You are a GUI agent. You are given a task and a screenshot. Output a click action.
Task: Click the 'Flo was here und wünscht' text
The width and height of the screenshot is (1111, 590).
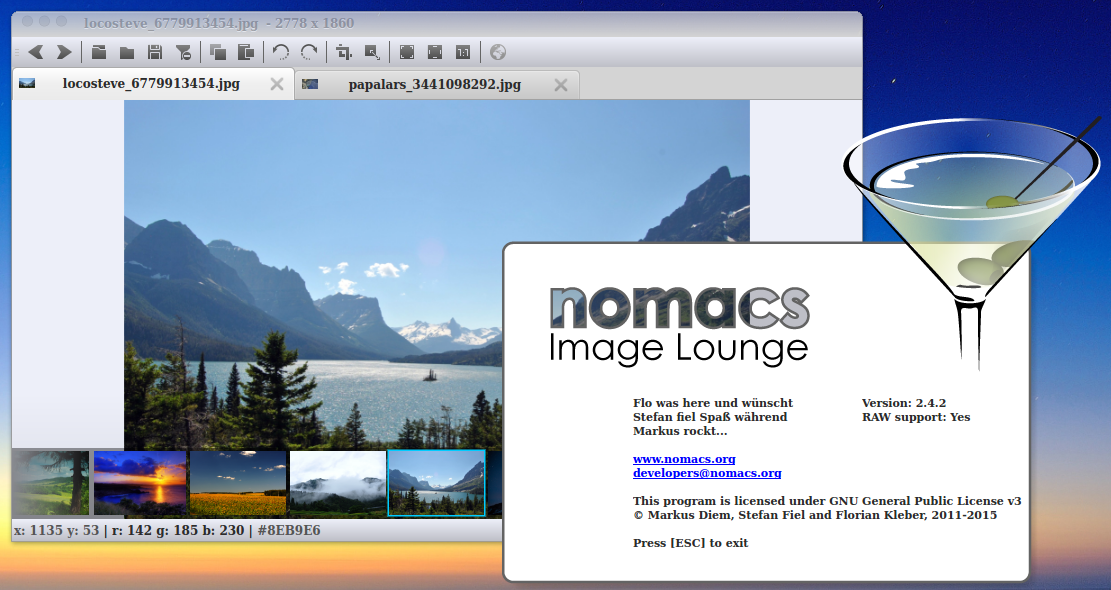(713, 403)
